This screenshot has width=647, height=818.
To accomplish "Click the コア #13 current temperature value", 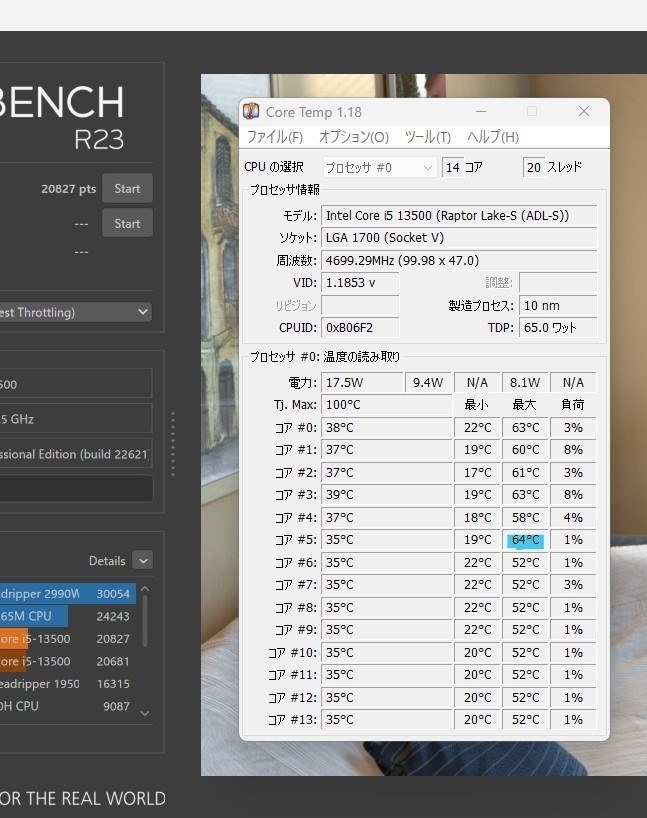I will tap(386, 720).
